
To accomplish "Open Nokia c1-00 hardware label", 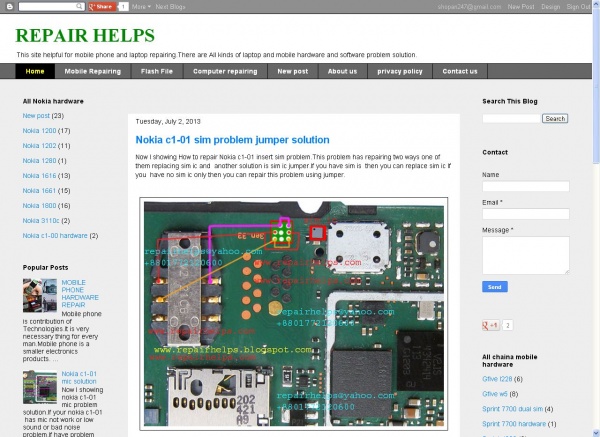I will pyautogui.click(x=55, y=236).
